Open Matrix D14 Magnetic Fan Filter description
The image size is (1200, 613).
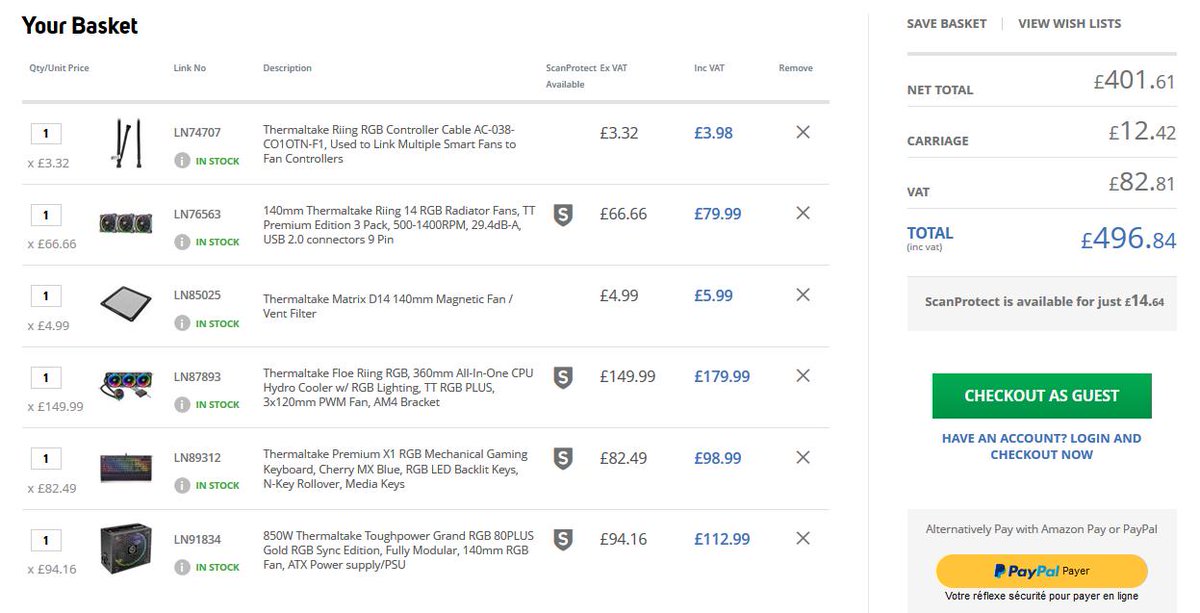[x=387, y=306]
